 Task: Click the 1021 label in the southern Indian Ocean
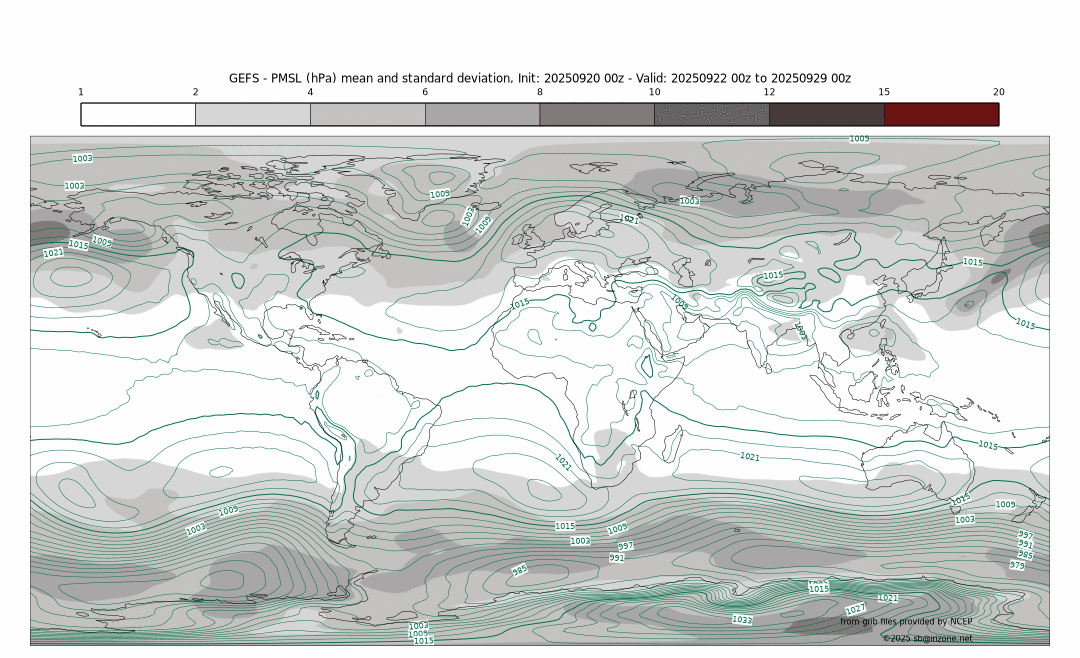pos(749,456)
